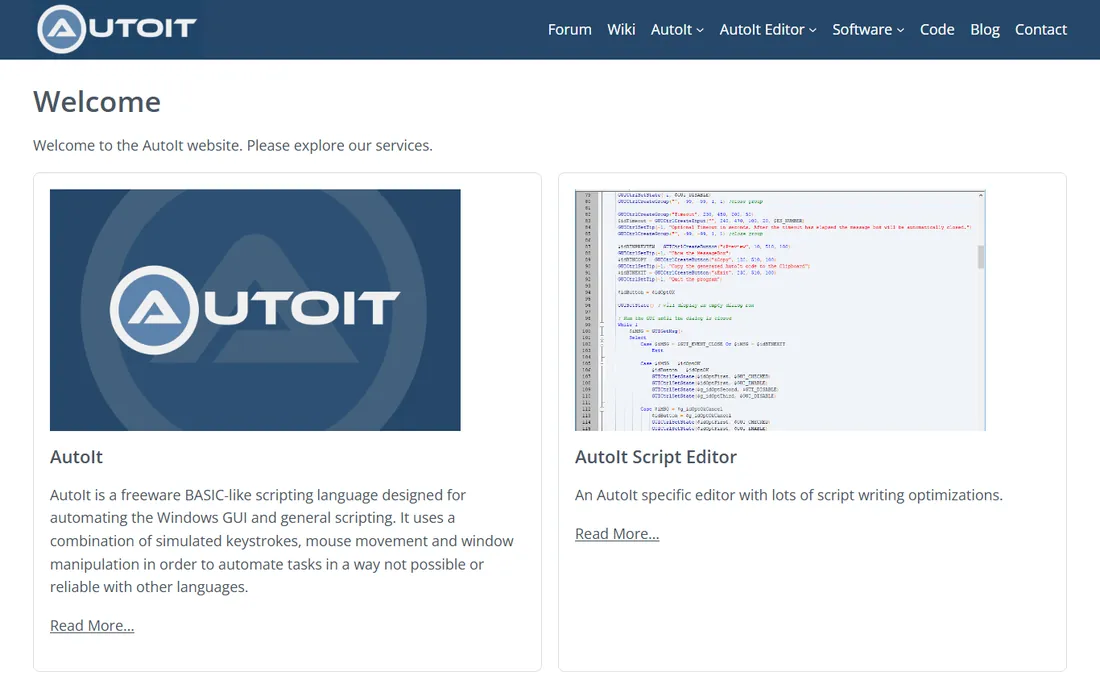Open the Forum page
The height and width of the screenshot is (688, 1100).
coord(570,29)
